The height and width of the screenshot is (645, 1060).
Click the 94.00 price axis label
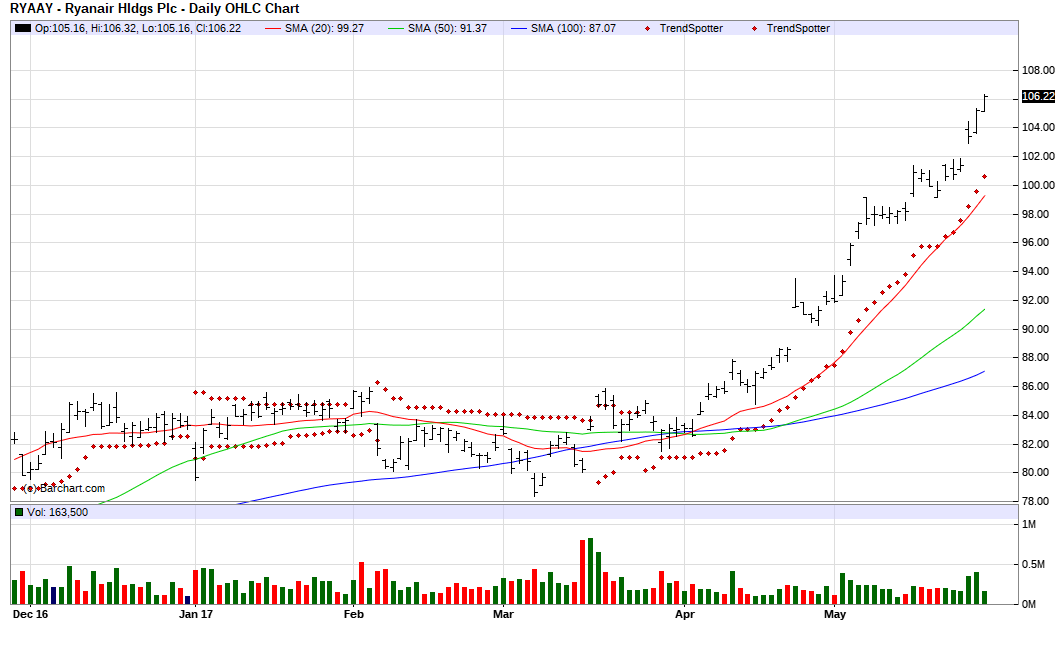tap(1038, 271)
